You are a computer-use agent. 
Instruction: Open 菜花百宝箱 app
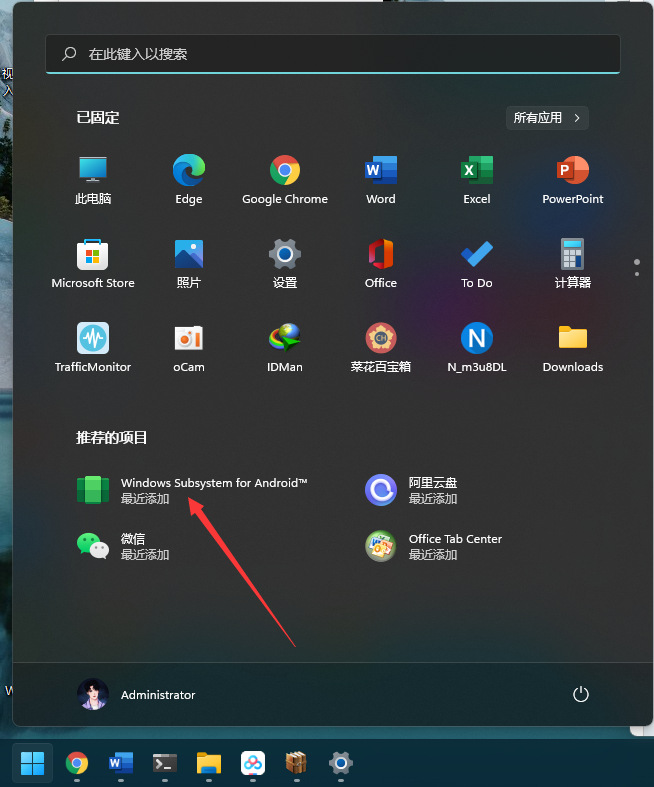pos(381,348)
